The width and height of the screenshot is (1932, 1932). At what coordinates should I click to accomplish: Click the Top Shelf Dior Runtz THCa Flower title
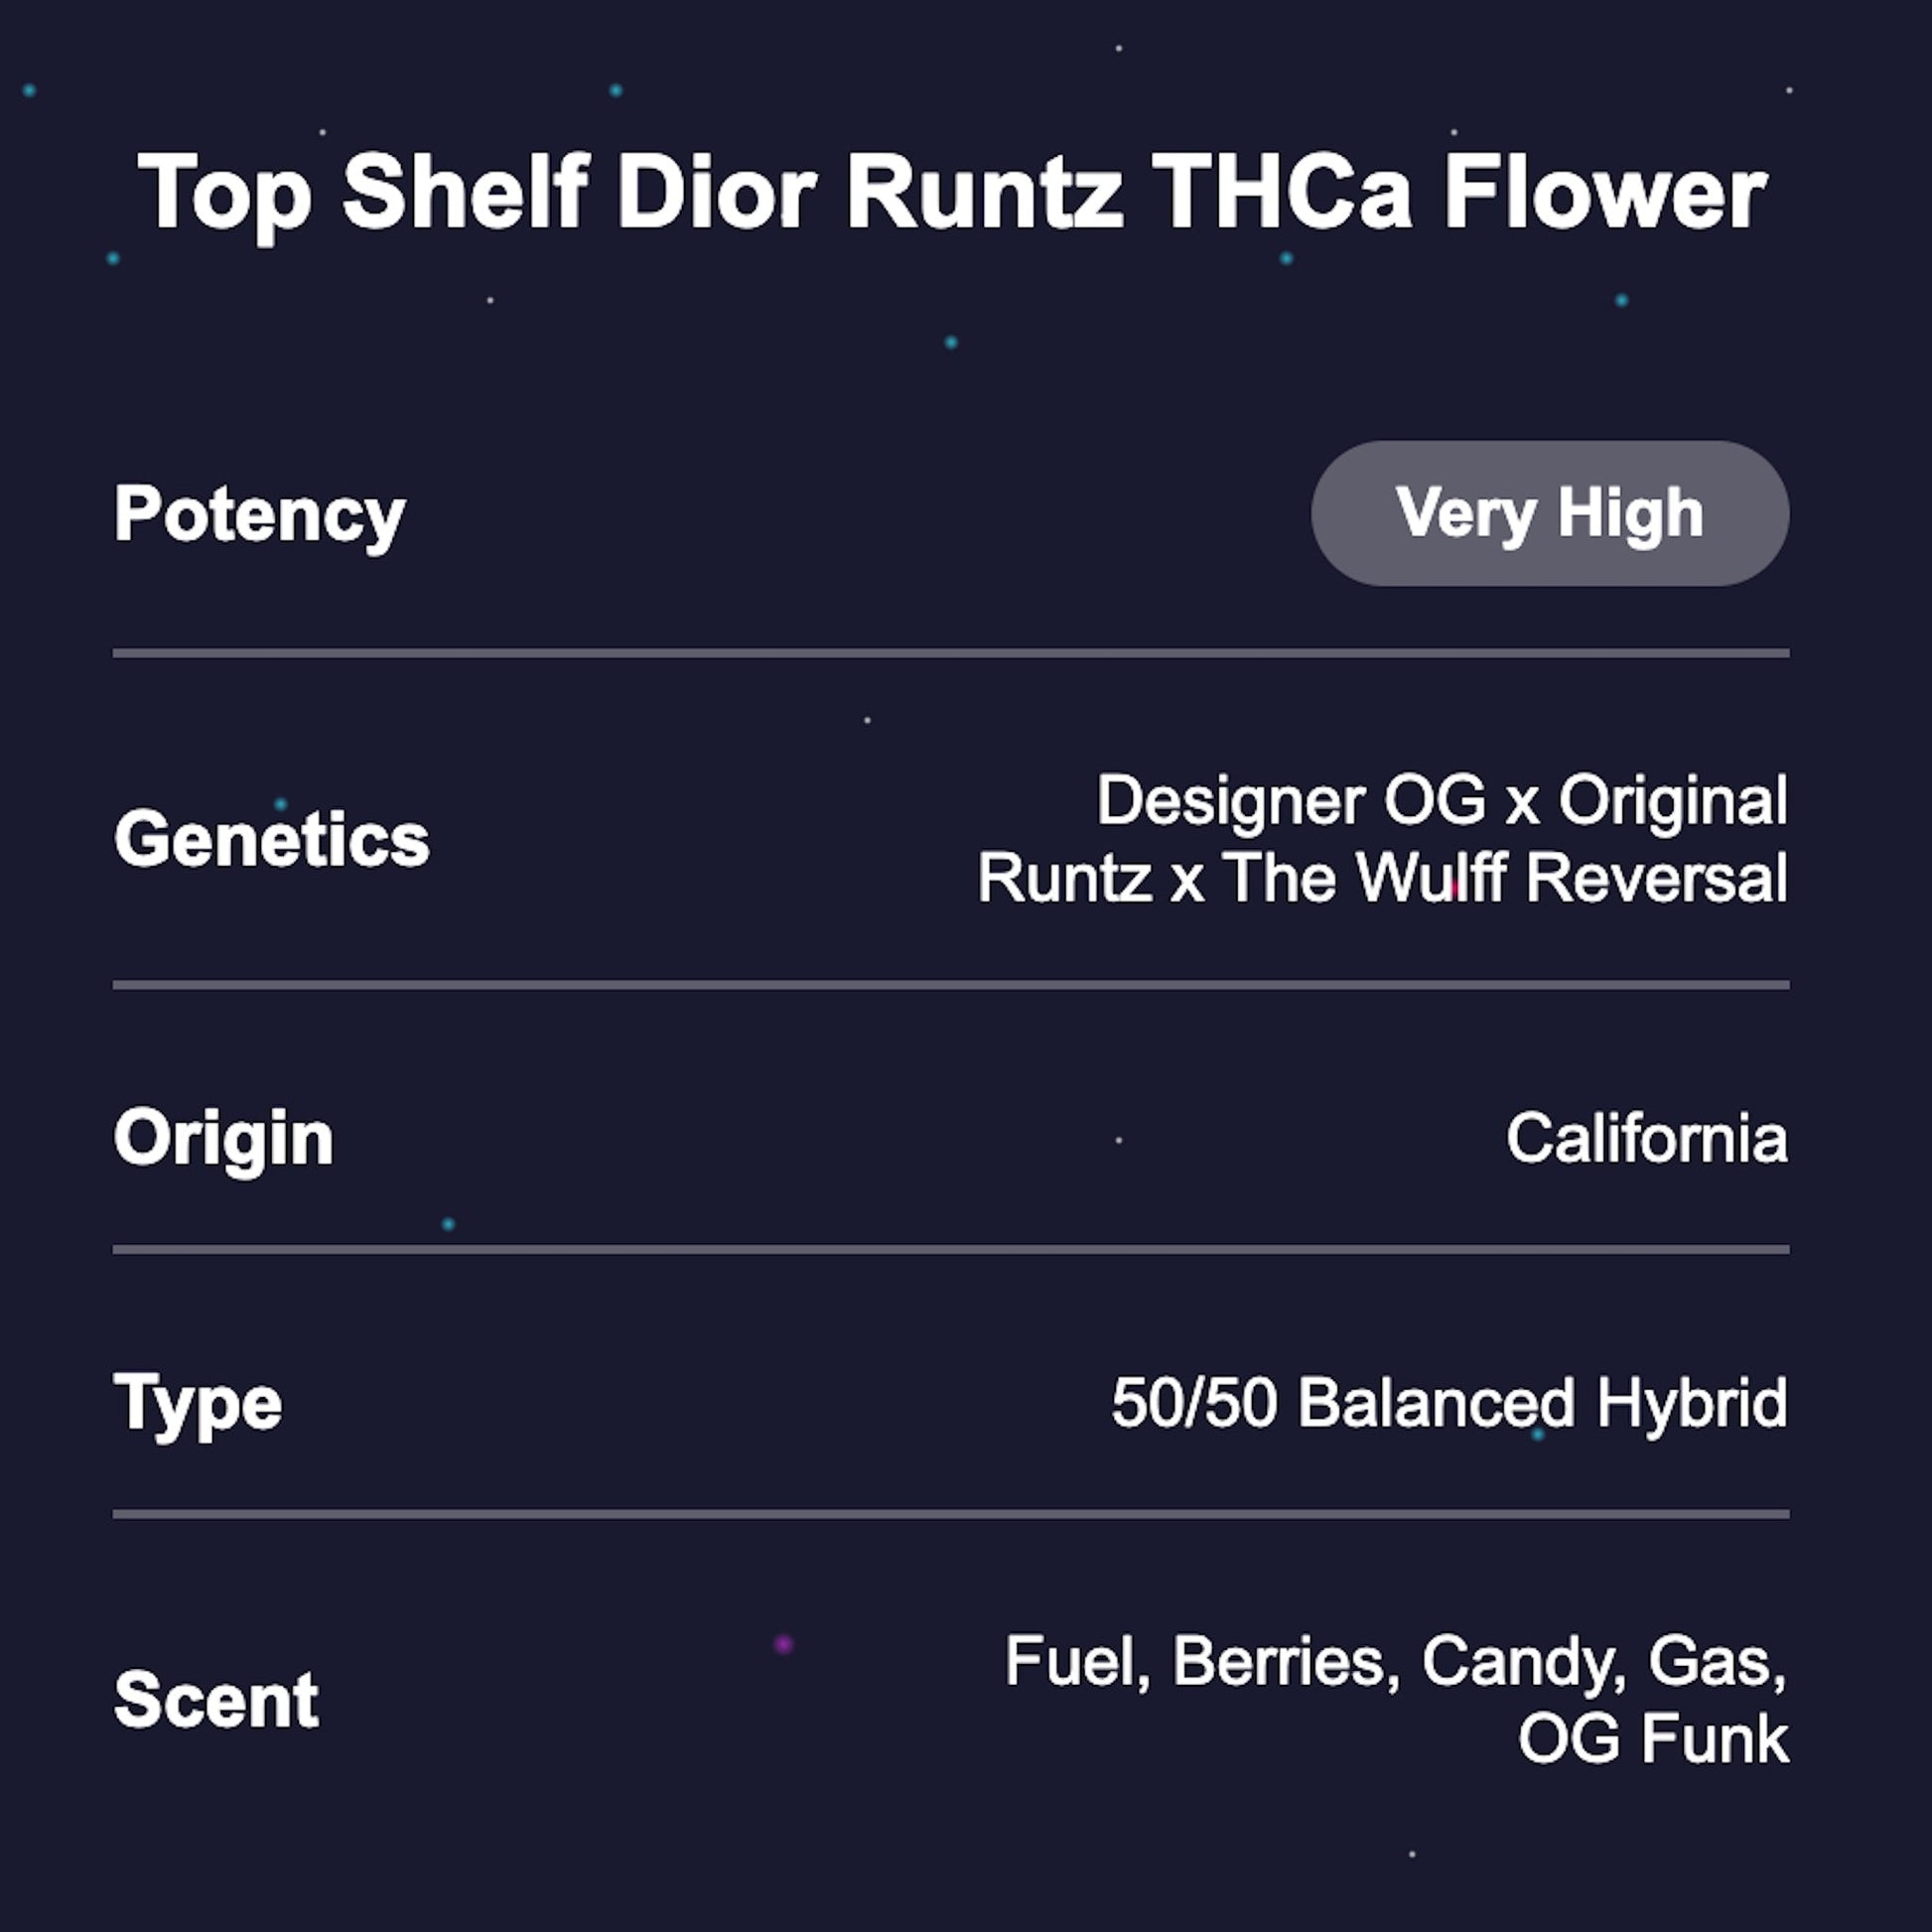tap(952, 193)
